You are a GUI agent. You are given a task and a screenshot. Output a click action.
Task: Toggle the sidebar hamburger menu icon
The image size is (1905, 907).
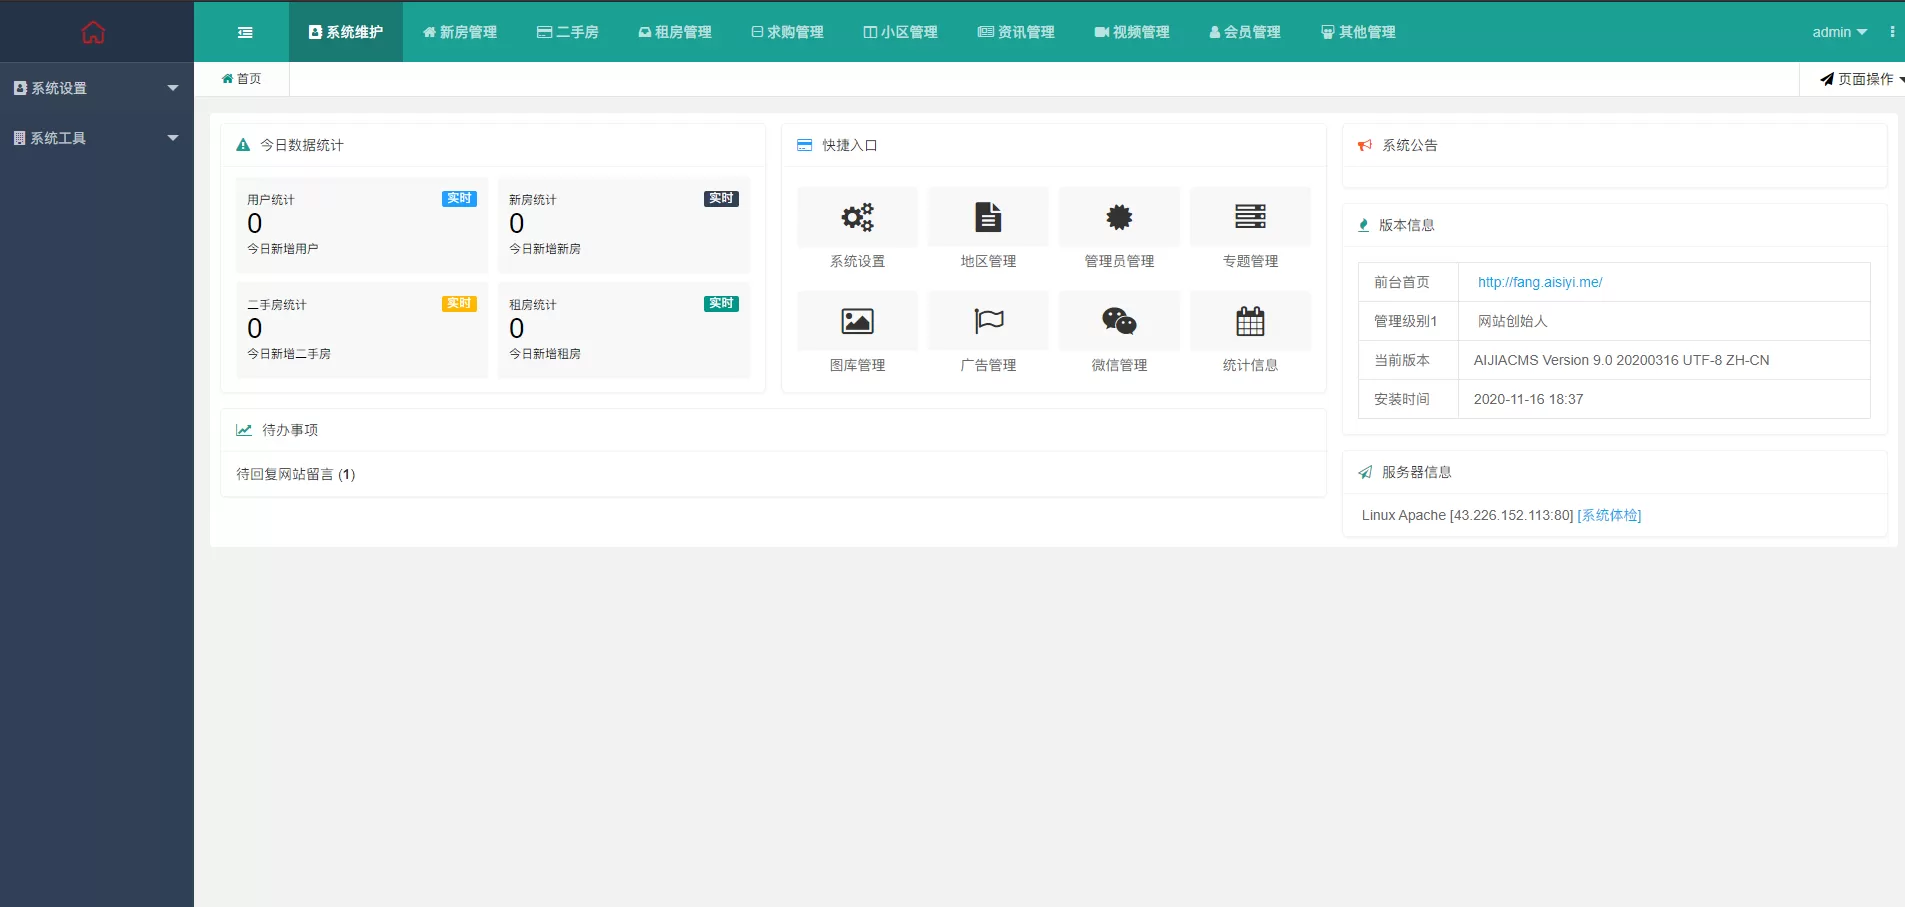pos(245,32)
